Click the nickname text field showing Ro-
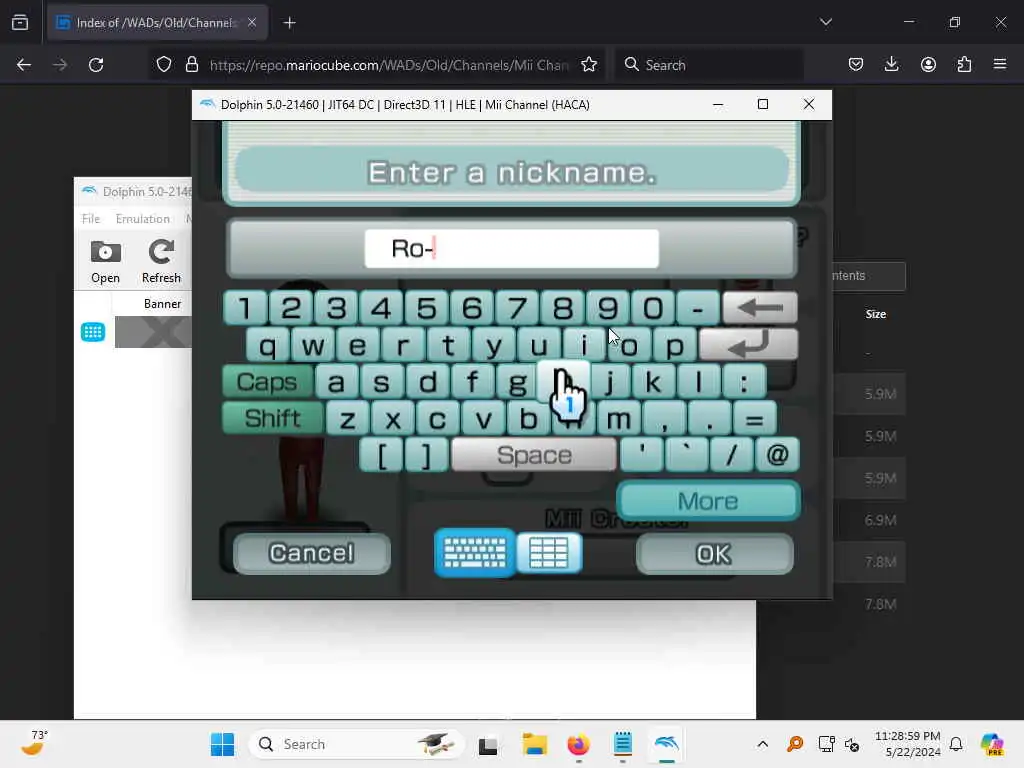This screenshot has height=768, width=1024. coord(511,248)
